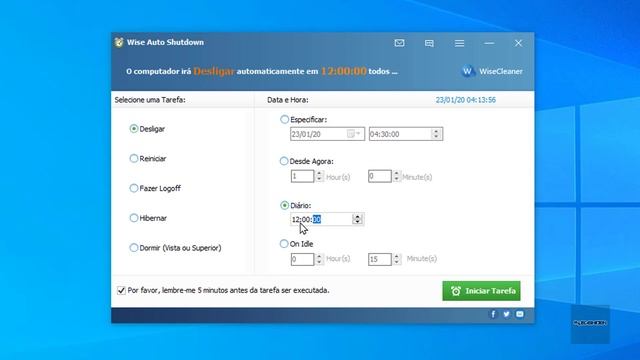
Task: Open the Facebook icon in footer
Action: [x=493, y=314]
